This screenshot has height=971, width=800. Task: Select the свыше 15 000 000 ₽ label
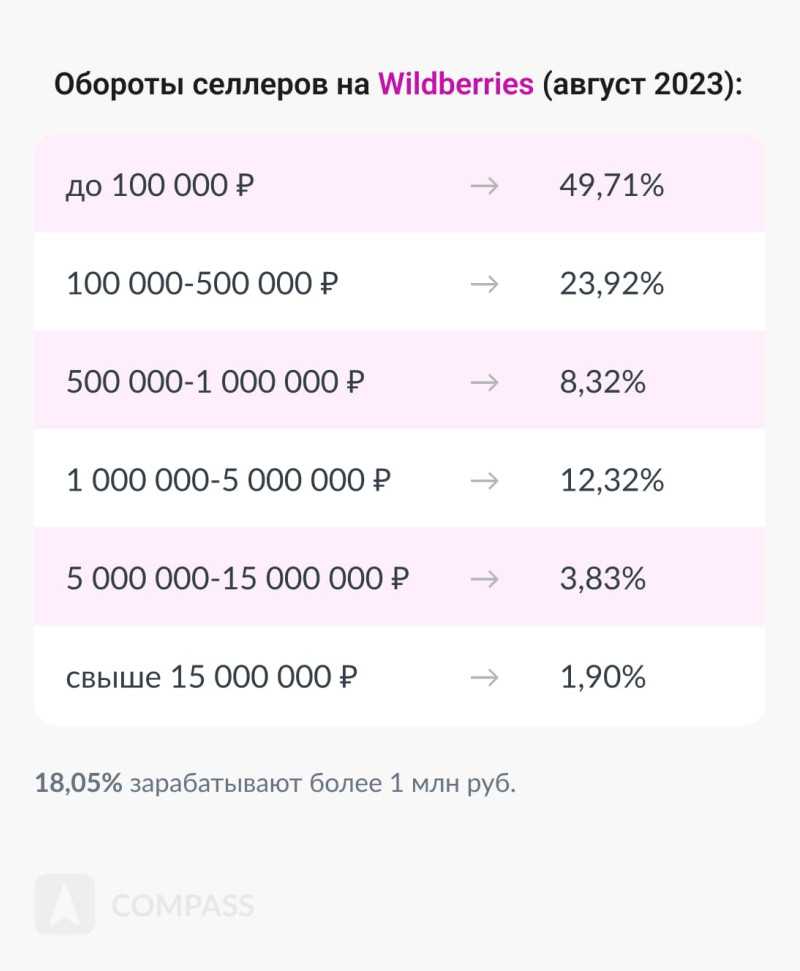point(212,677)
